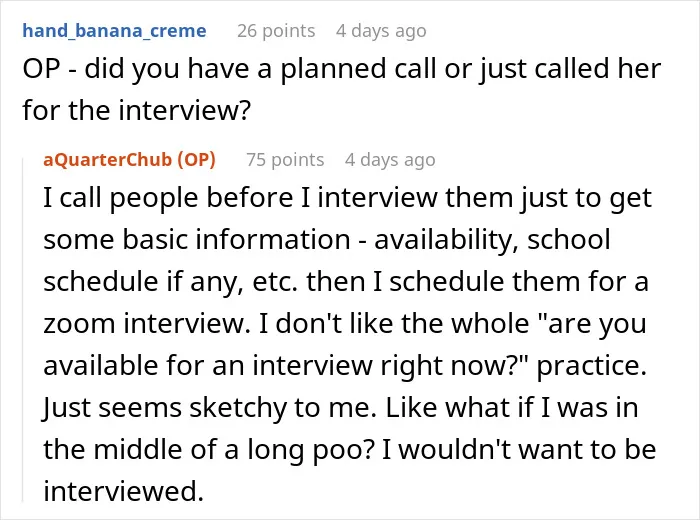
Task: Click the line starting "available for an interview"
Action: pyautogui.click(x=345, y=366)
